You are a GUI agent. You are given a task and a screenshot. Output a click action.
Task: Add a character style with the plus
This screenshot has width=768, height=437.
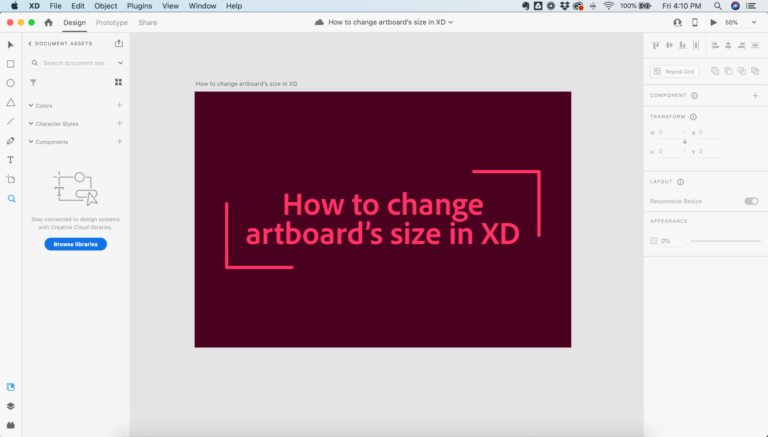coord(119,123)
